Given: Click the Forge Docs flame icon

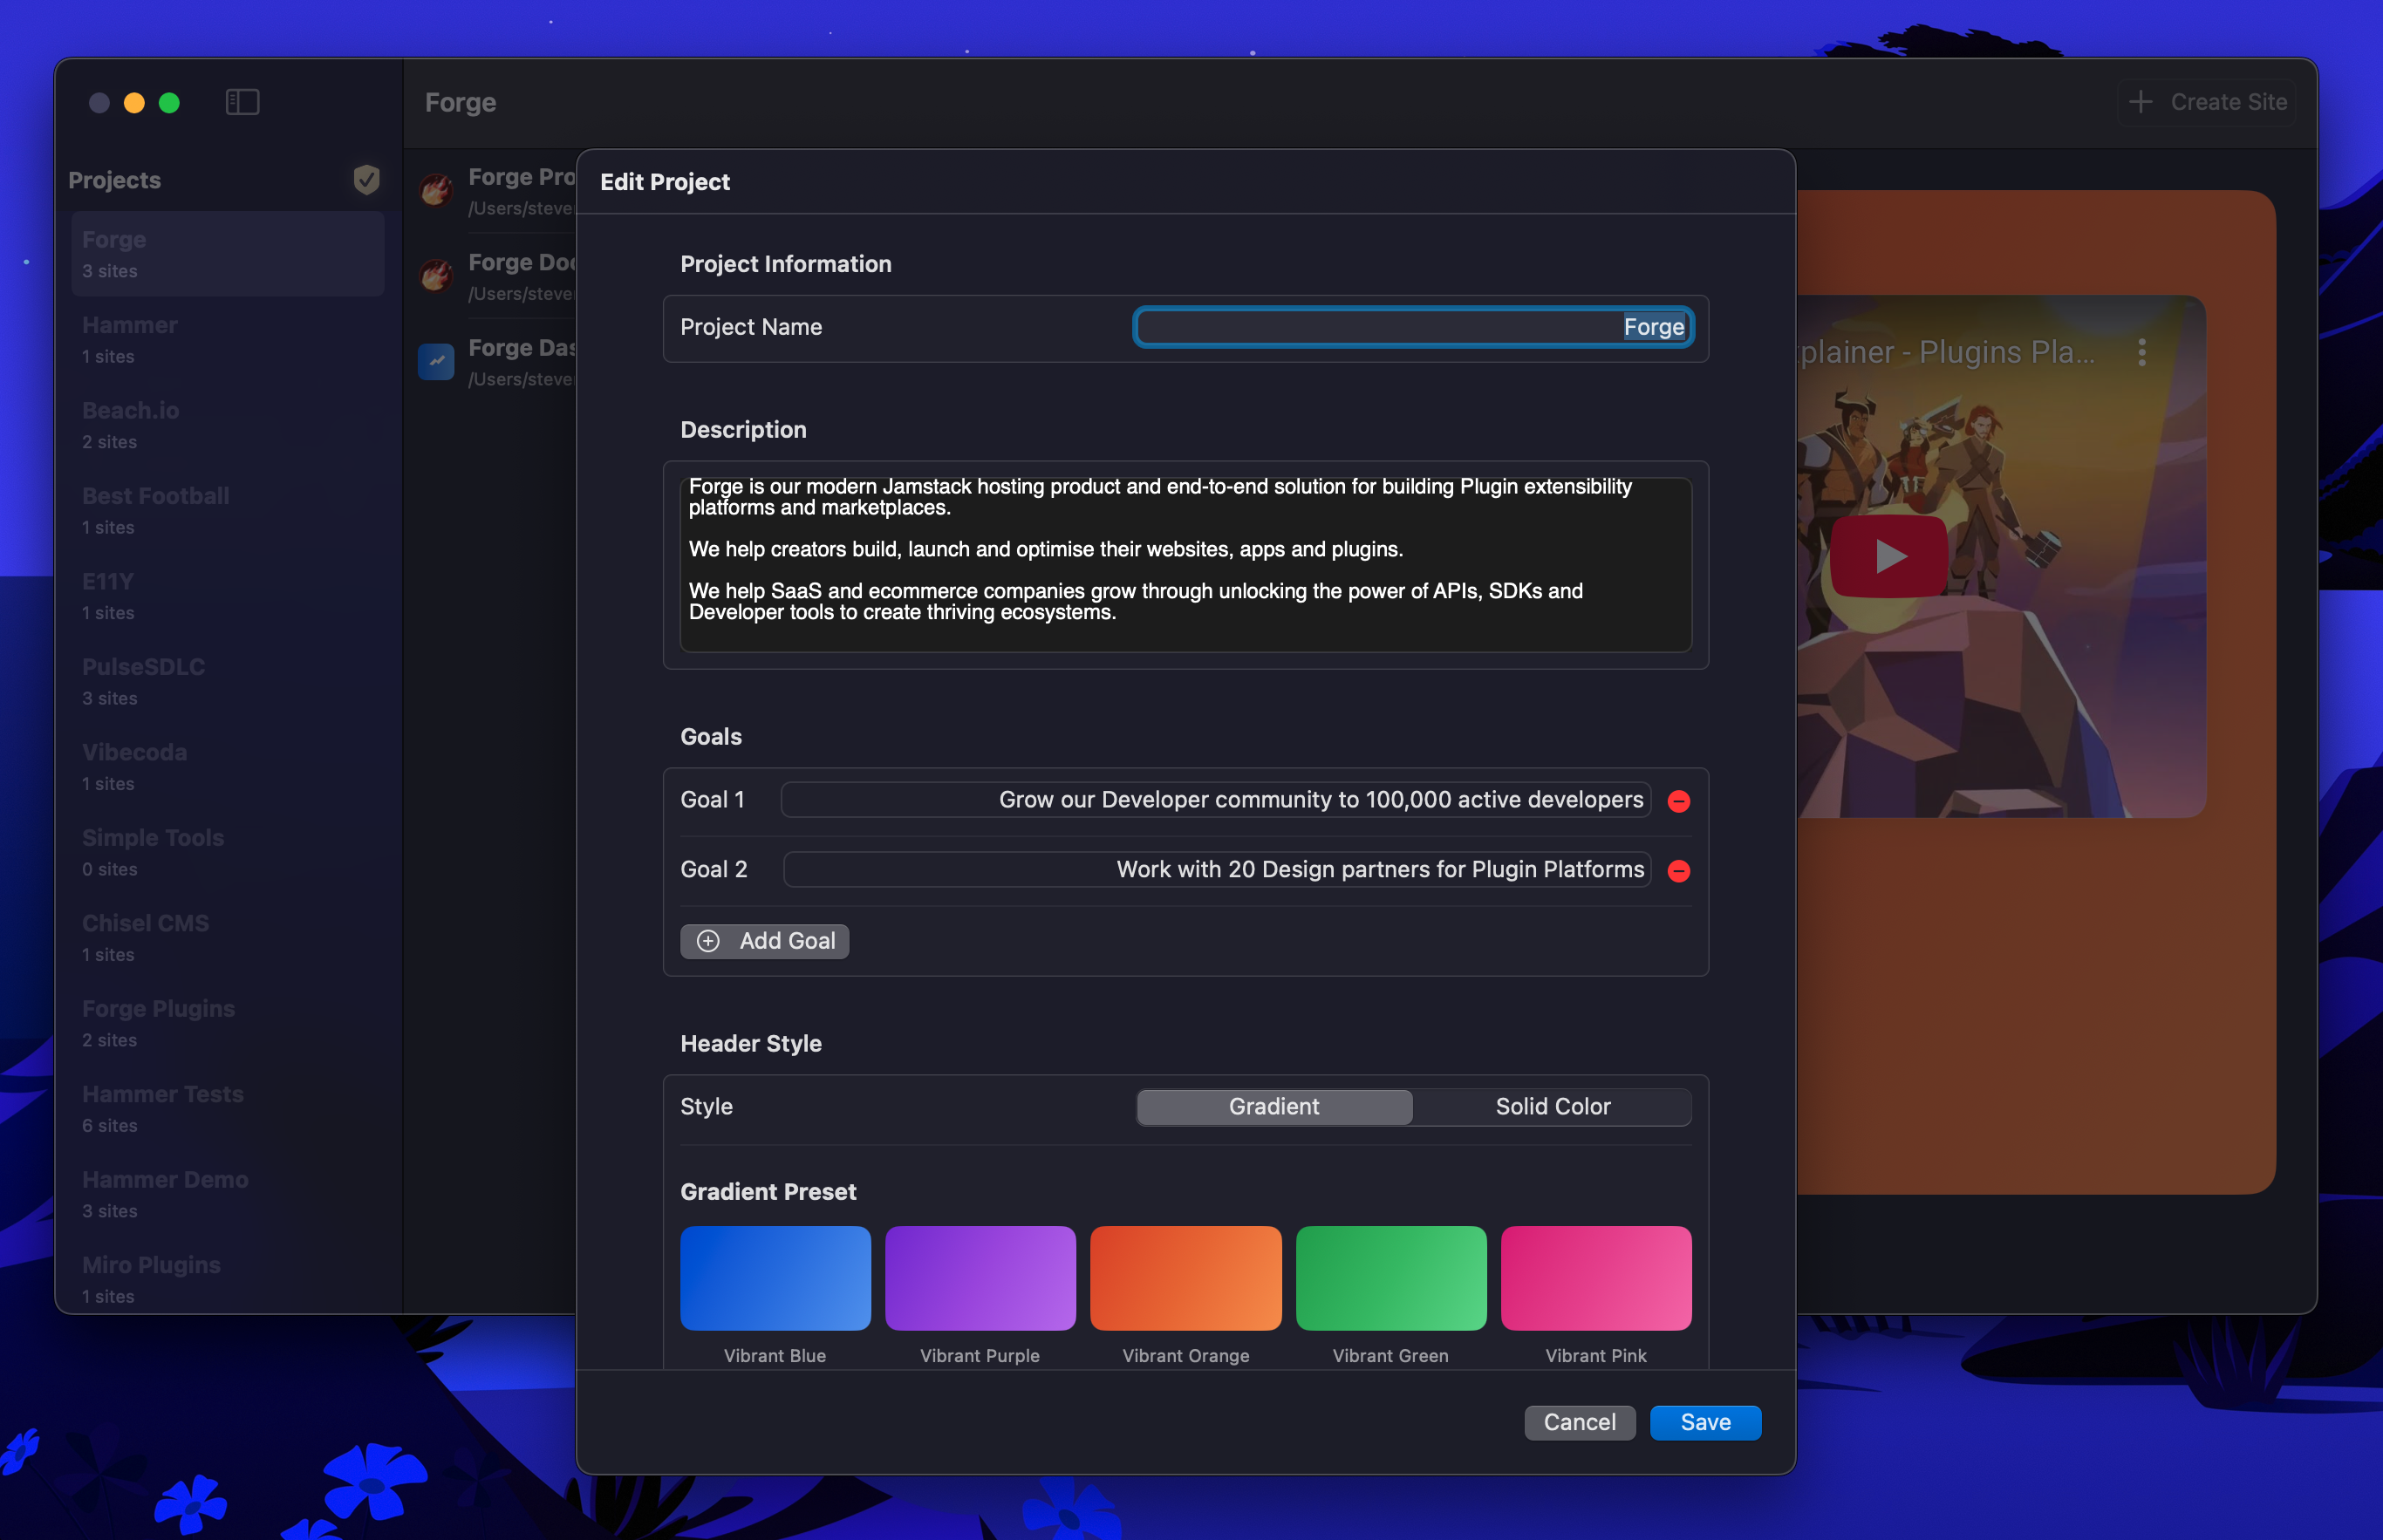Looking at the screenshot, I should pos(435,275).
